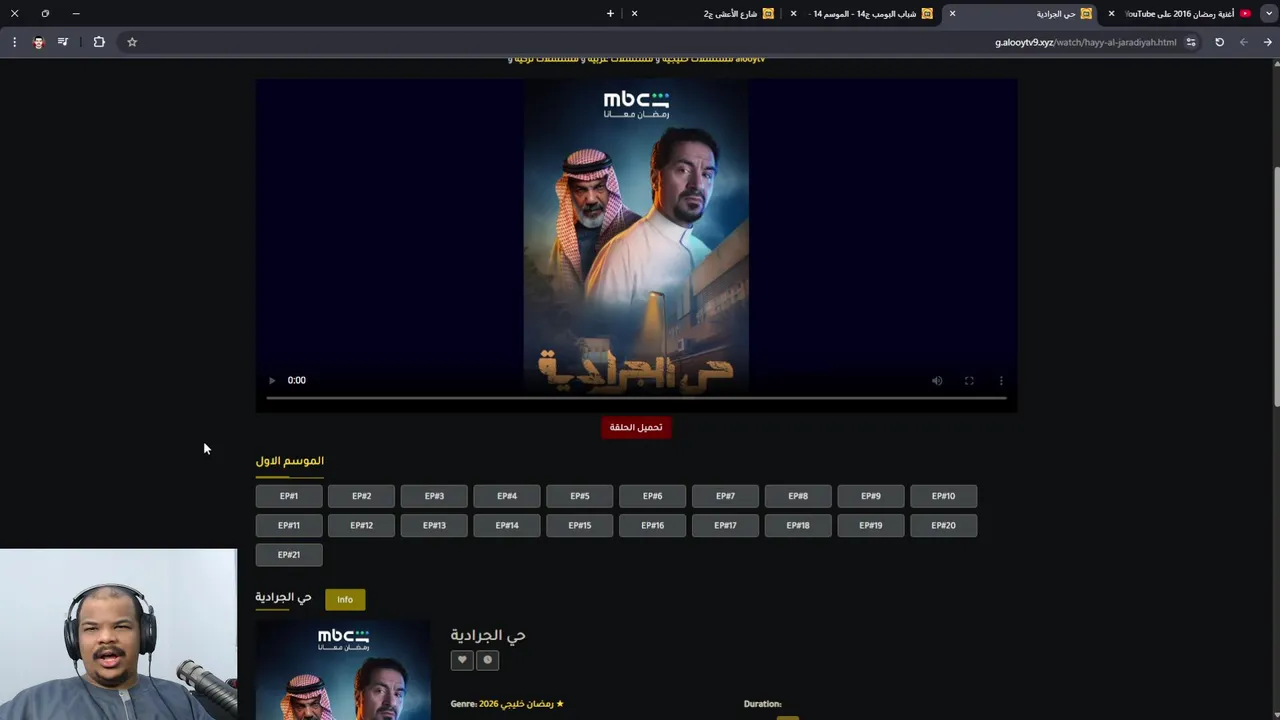The height and width of the screenshot is (720, 1280).
Task: Select episode EP#4
Action: 507,496
